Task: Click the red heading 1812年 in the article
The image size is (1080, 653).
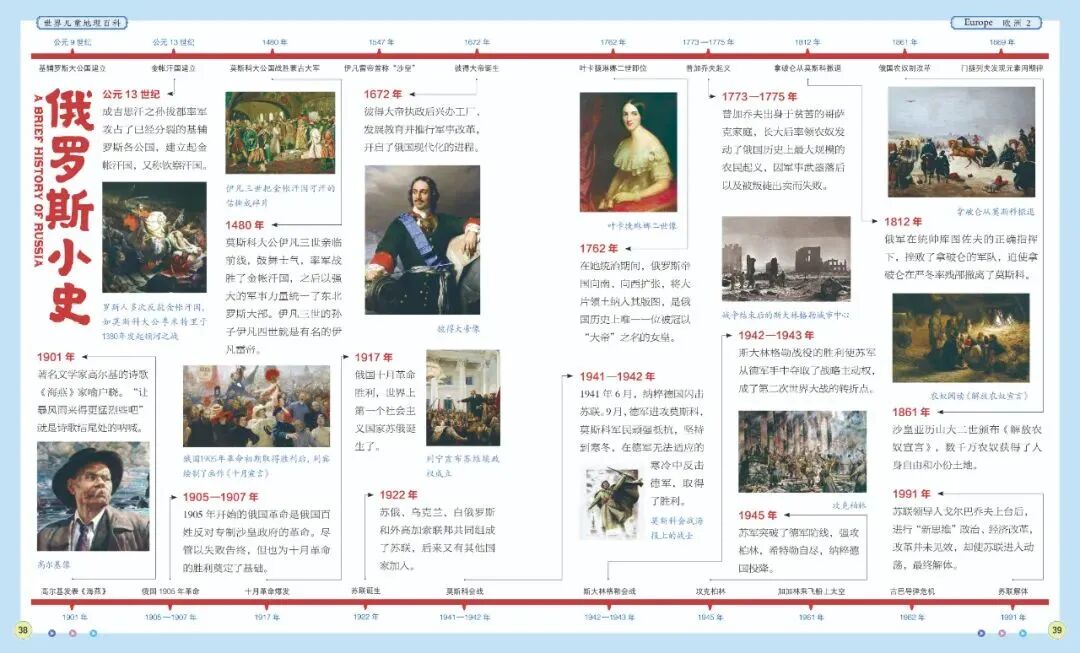Action: pyautogui.click(x=903, y=221)
